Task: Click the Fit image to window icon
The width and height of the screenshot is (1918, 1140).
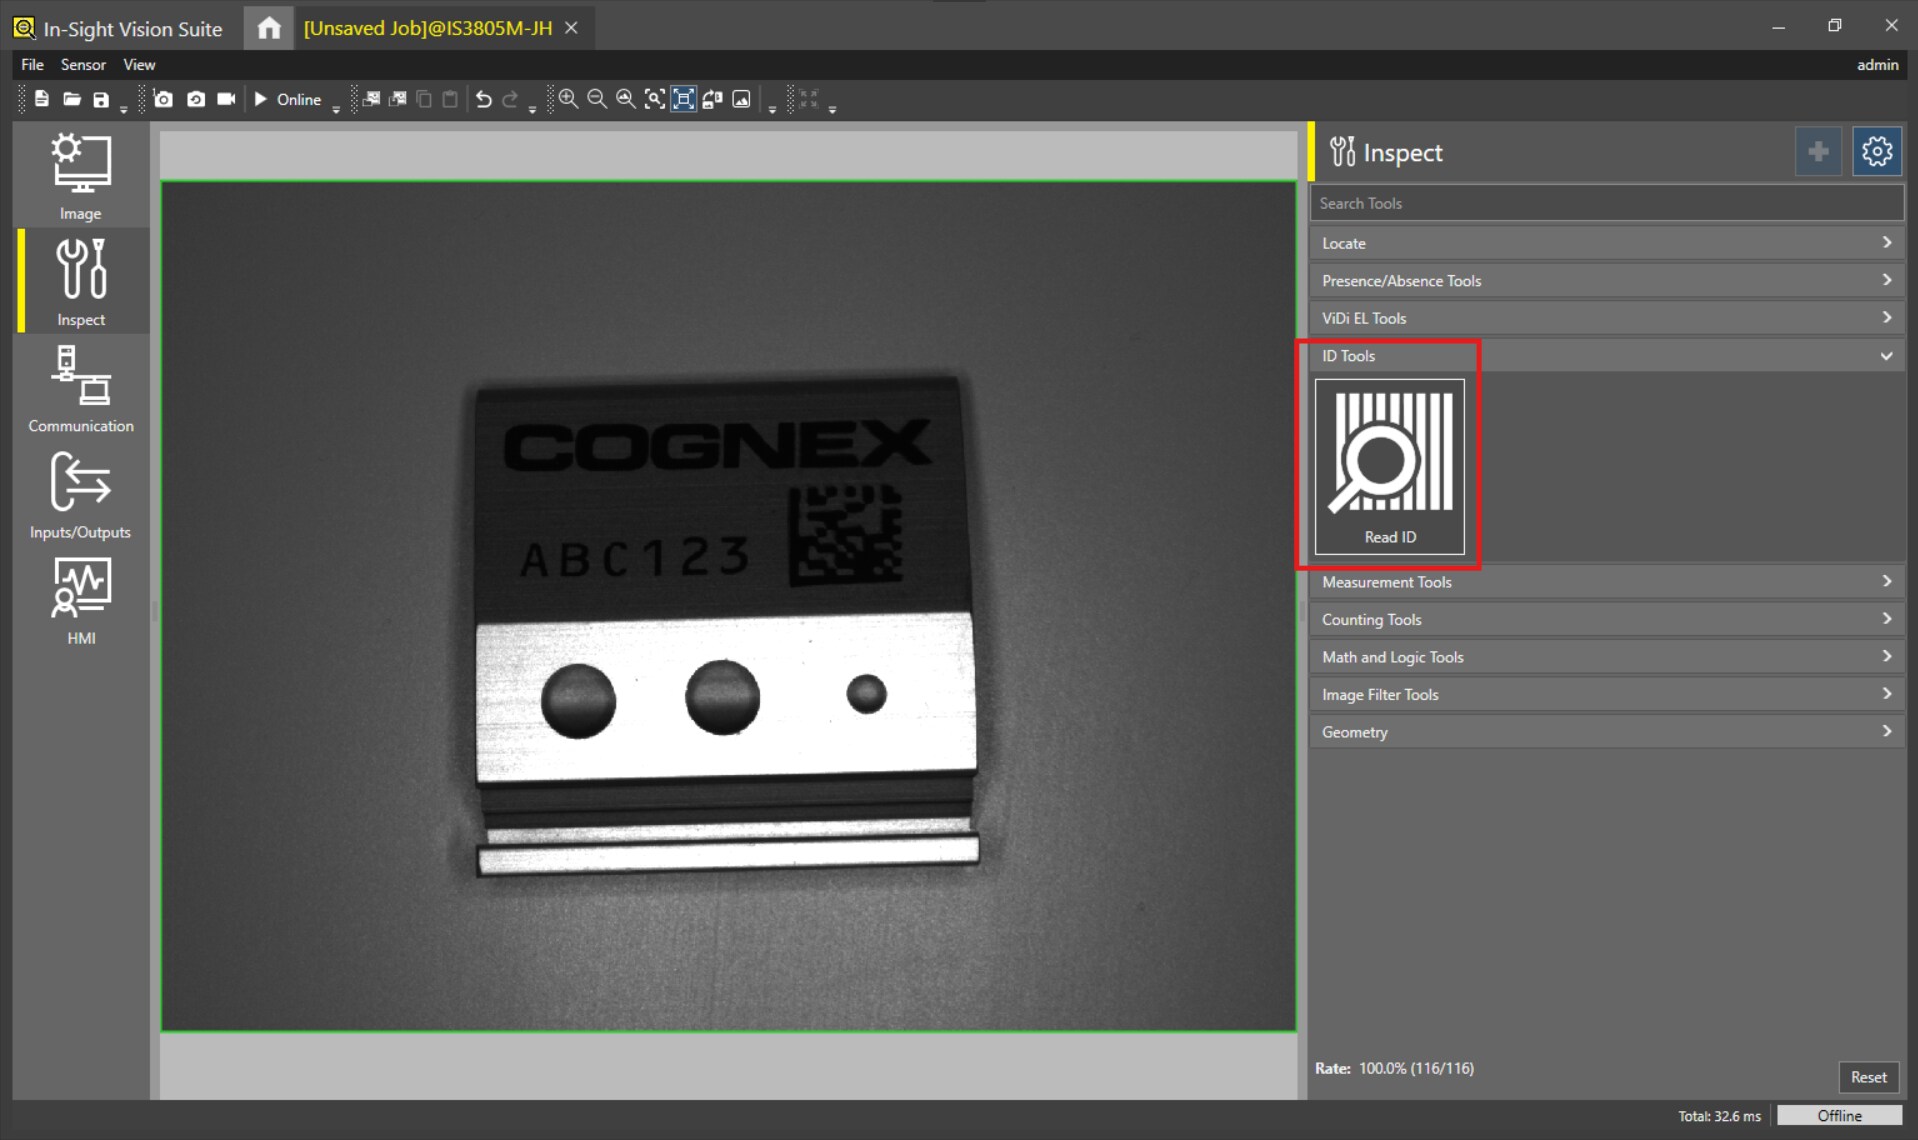Action: 684,99
